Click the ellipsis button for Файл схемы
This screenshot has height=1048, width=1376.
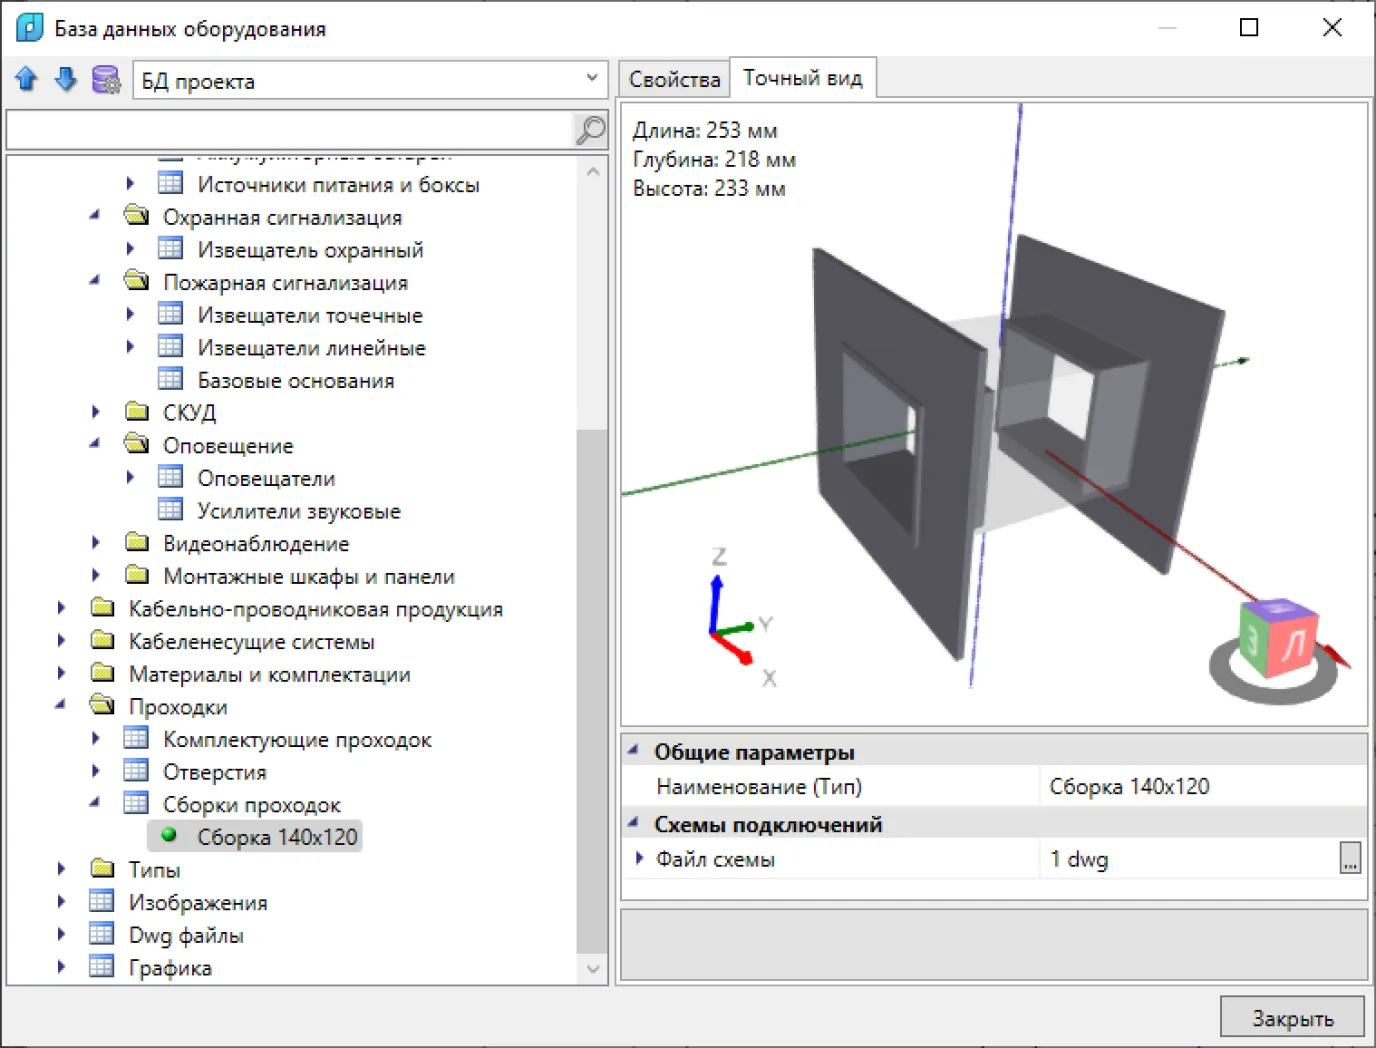[x=1350, y=859]
